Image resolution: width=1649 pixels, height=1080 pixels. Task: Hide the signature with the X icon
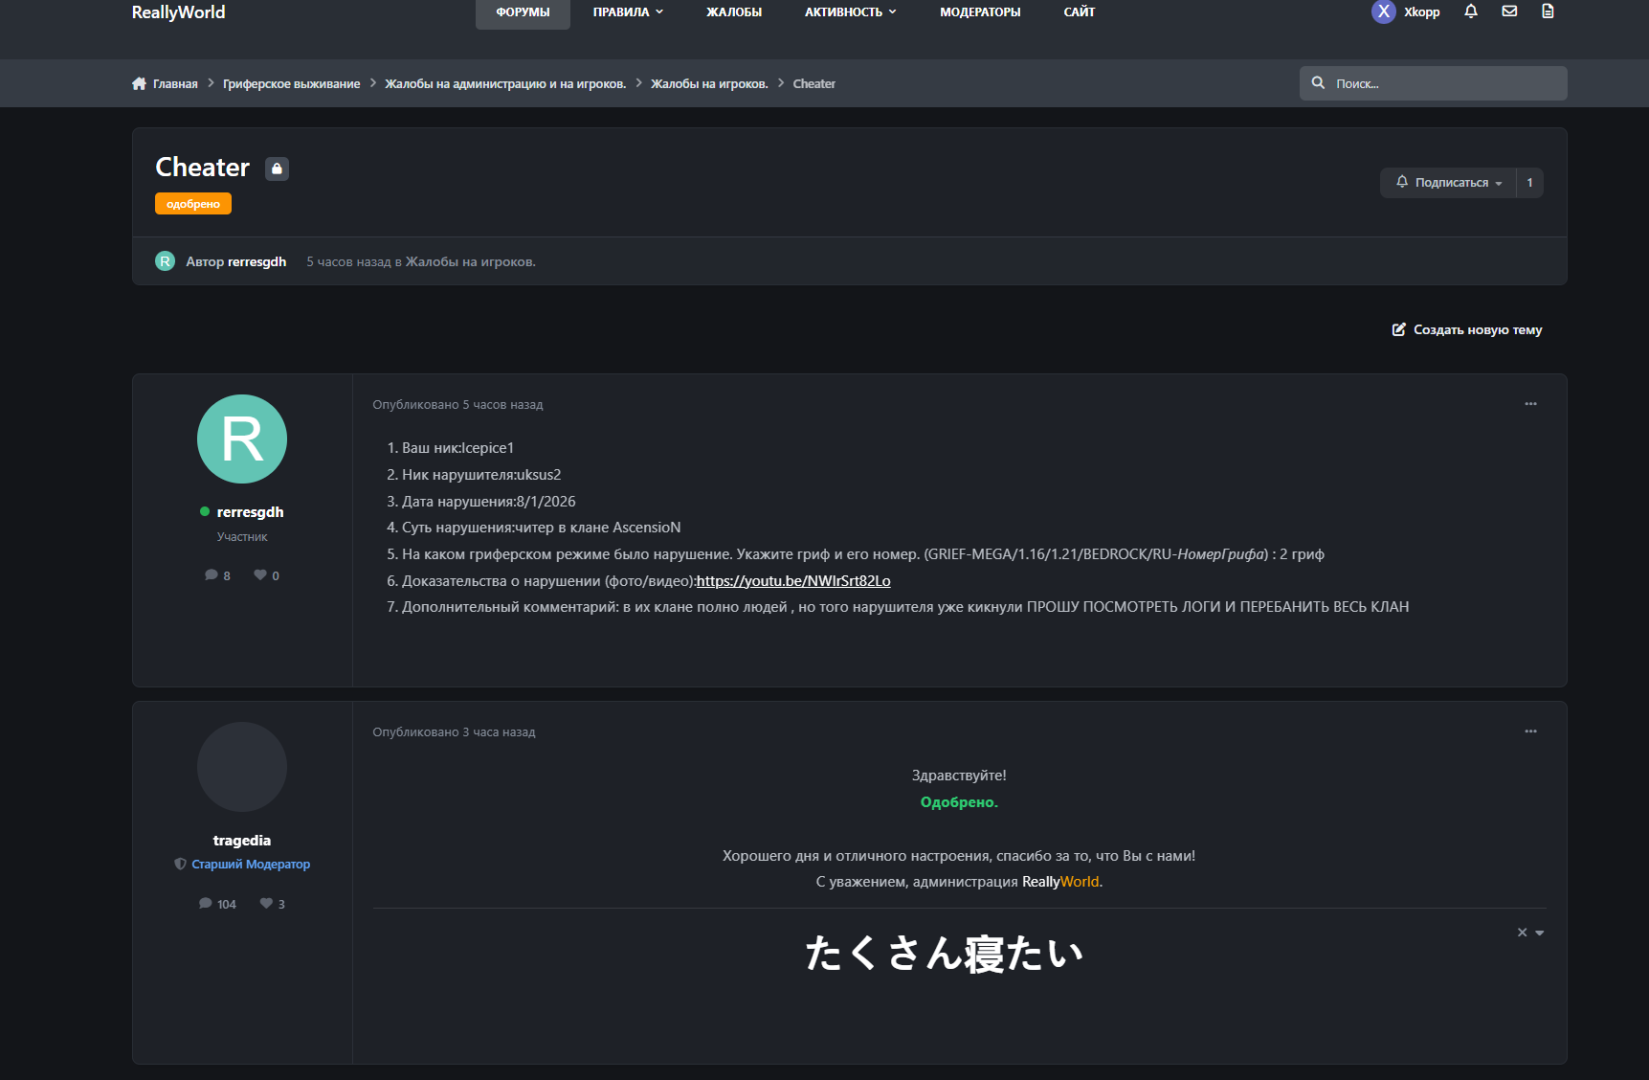point(1522,932)
